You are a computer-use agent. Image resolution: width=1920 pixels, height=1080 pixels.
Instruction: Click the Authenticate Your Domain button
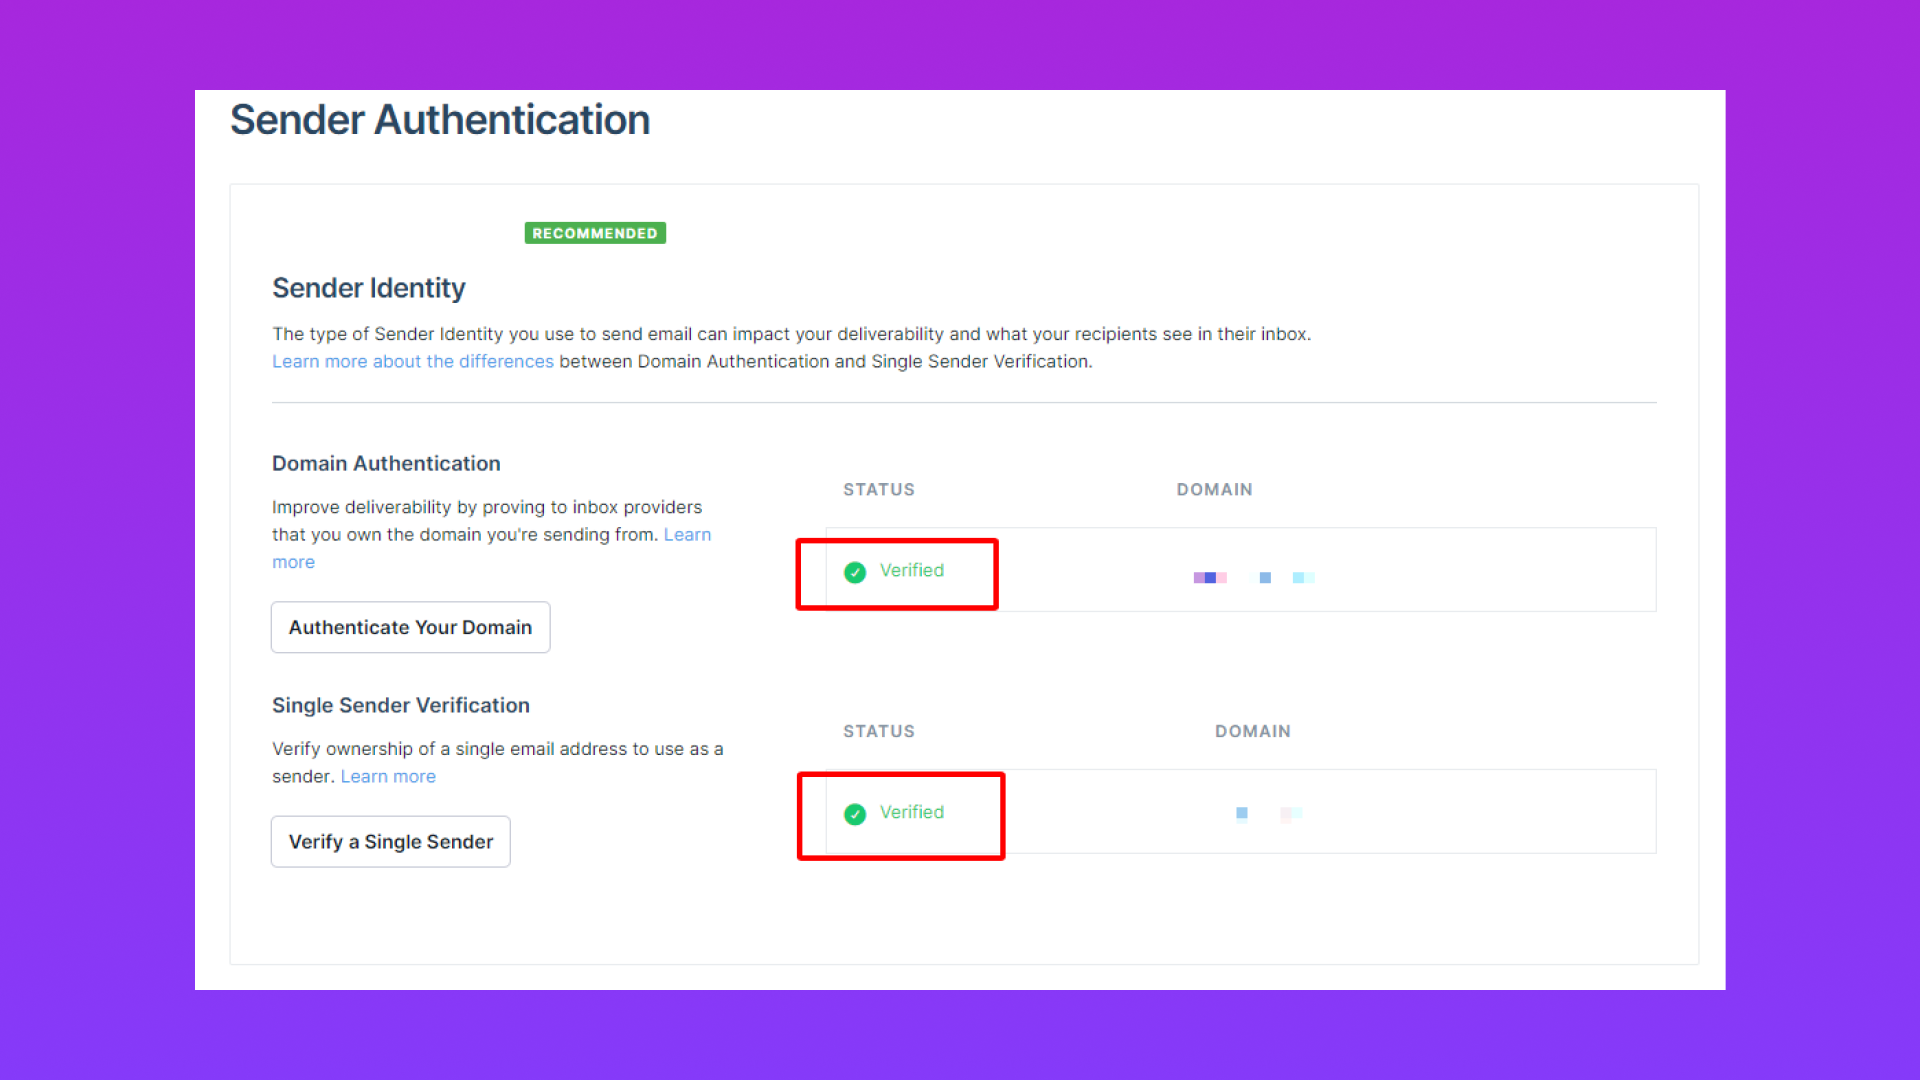tap(410, 627)
